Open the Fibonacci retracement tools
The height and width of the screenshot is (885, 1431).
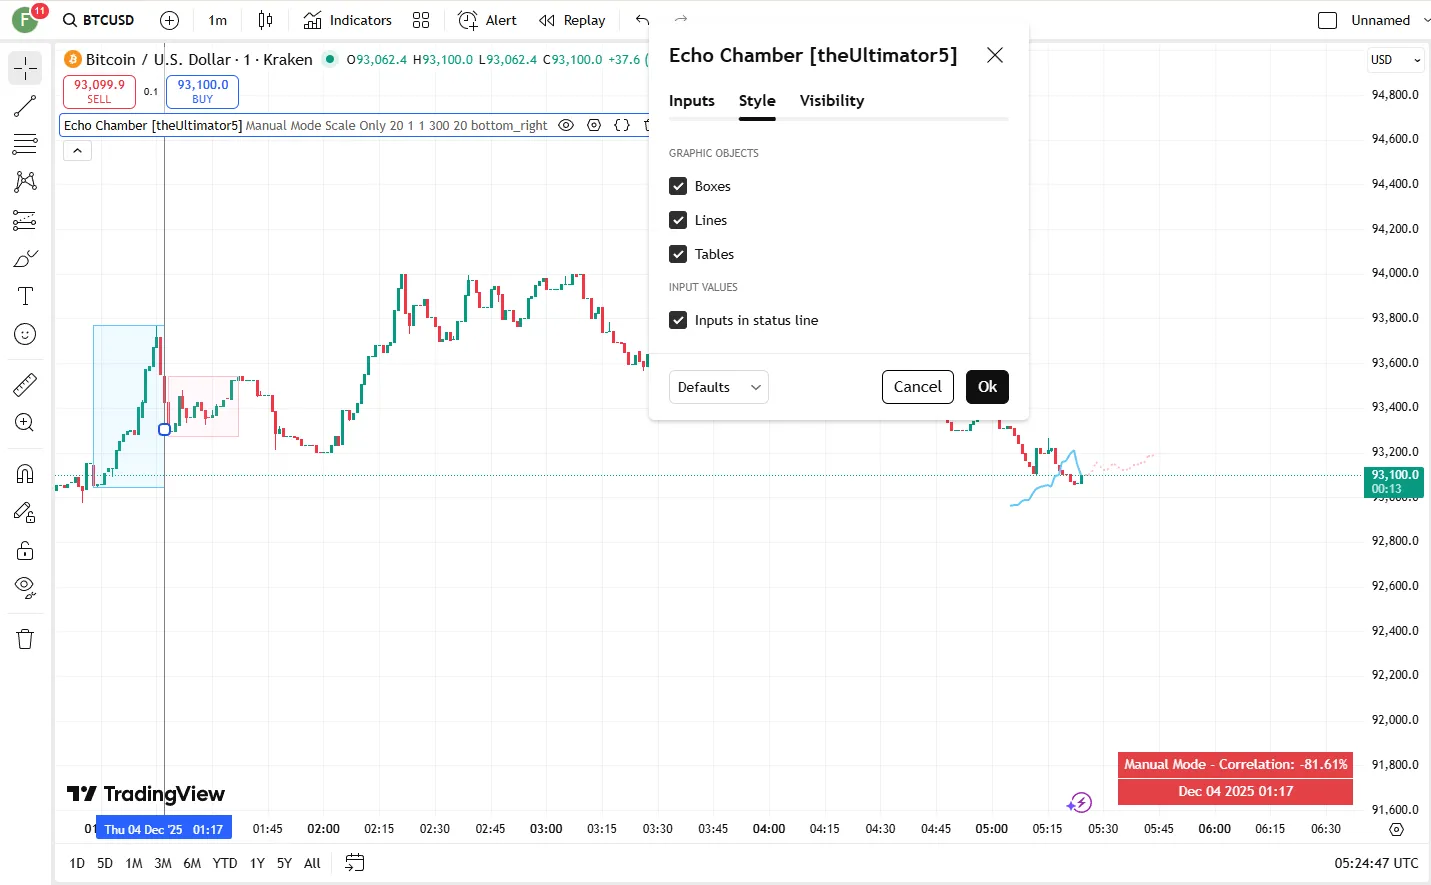(25, 144)
